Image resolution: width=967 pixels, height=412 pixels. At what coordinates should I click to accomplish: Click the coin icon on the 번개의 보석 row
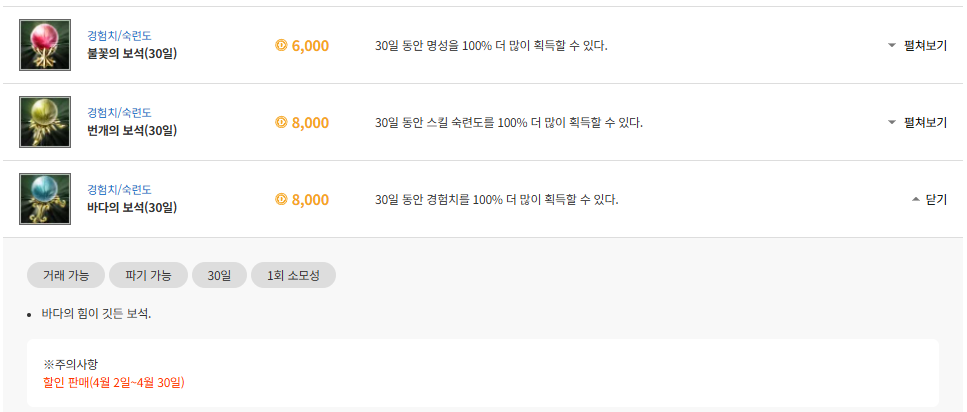coord(281,123)
